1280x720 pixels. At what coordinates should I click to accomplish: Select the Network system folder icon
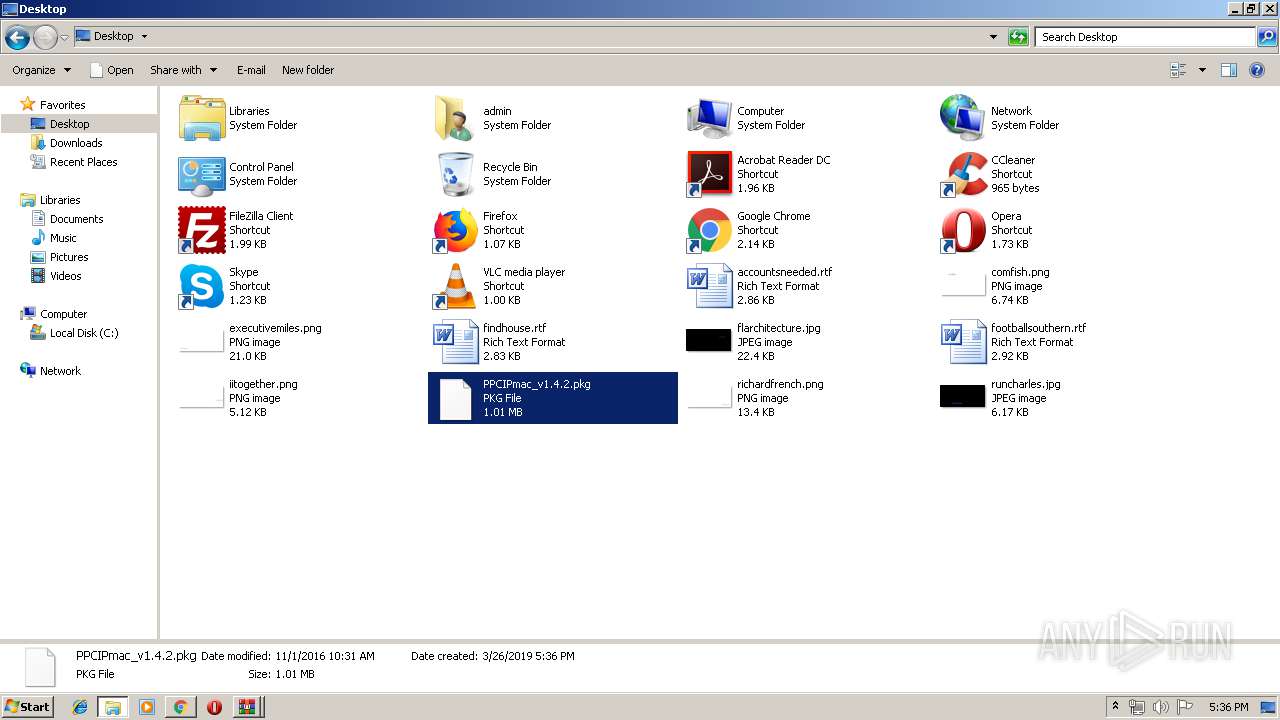pos(964,118)
